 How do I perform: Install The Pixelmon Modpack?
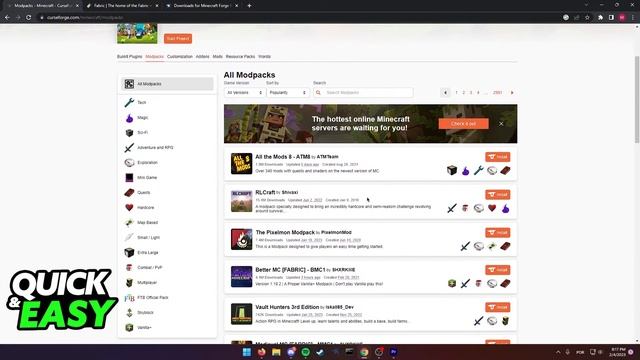[x=498, y=232]
